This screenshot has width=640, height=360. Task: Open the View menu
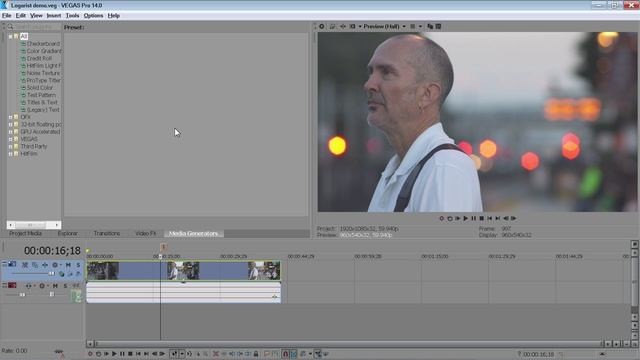click(36, 16)
